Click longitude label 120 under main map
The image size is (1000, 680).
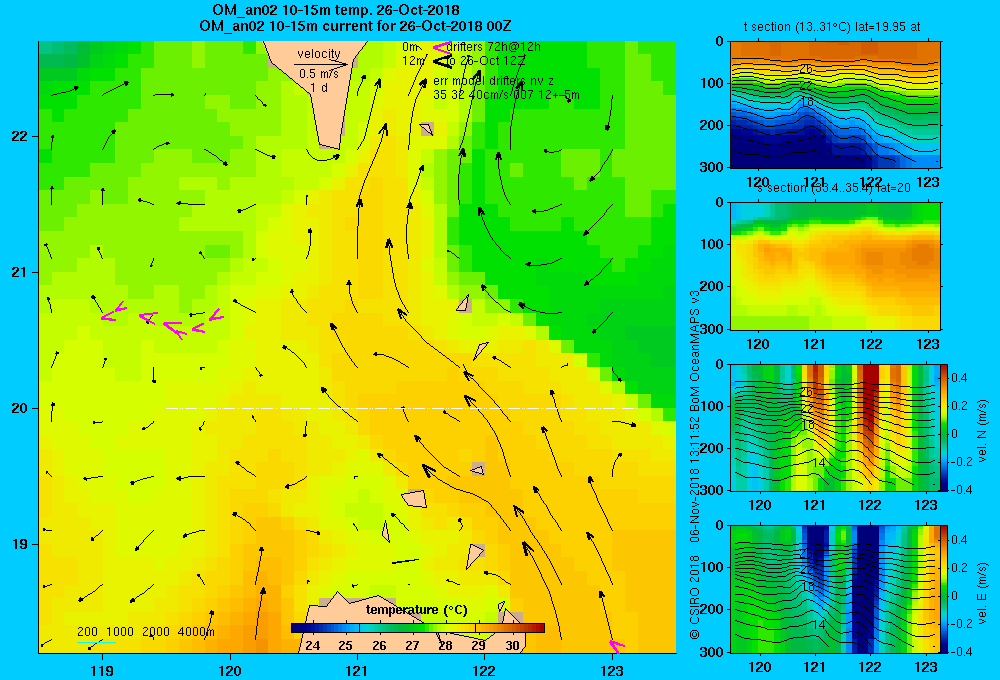pyautogui.click(x=230, y=670)
